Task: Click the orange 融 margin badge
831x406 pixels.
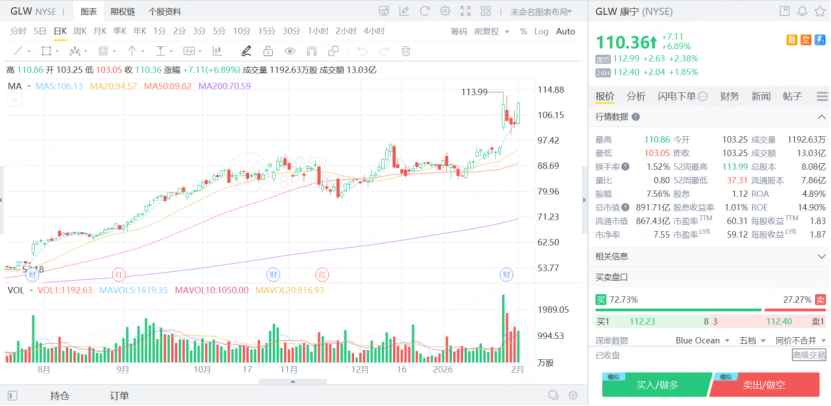Action: (792, 40)
